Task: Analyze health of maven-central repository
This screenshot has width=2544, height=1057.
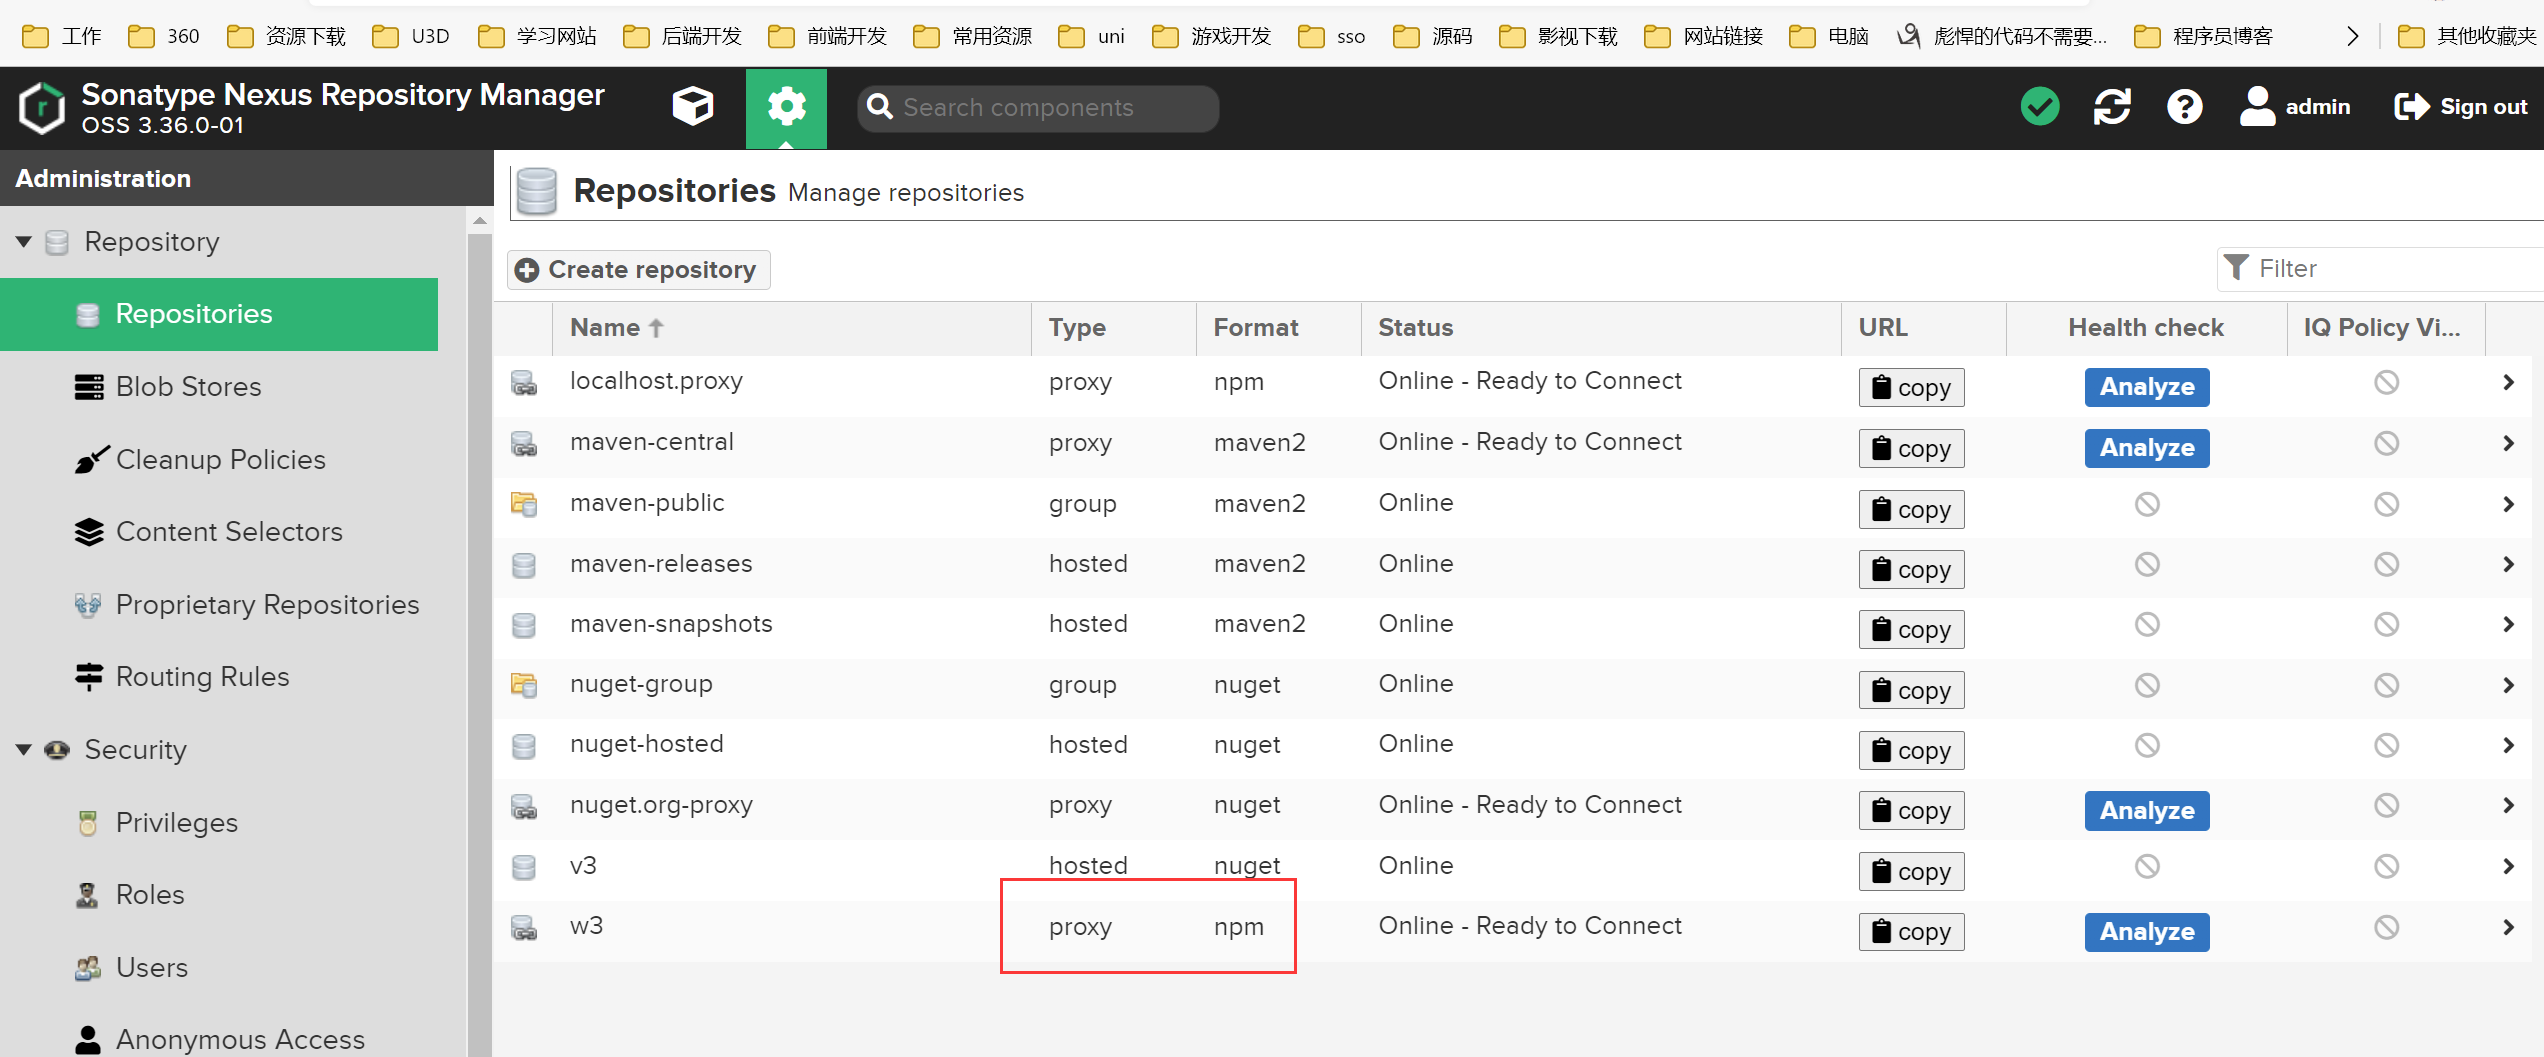Action: [2147, 449]
